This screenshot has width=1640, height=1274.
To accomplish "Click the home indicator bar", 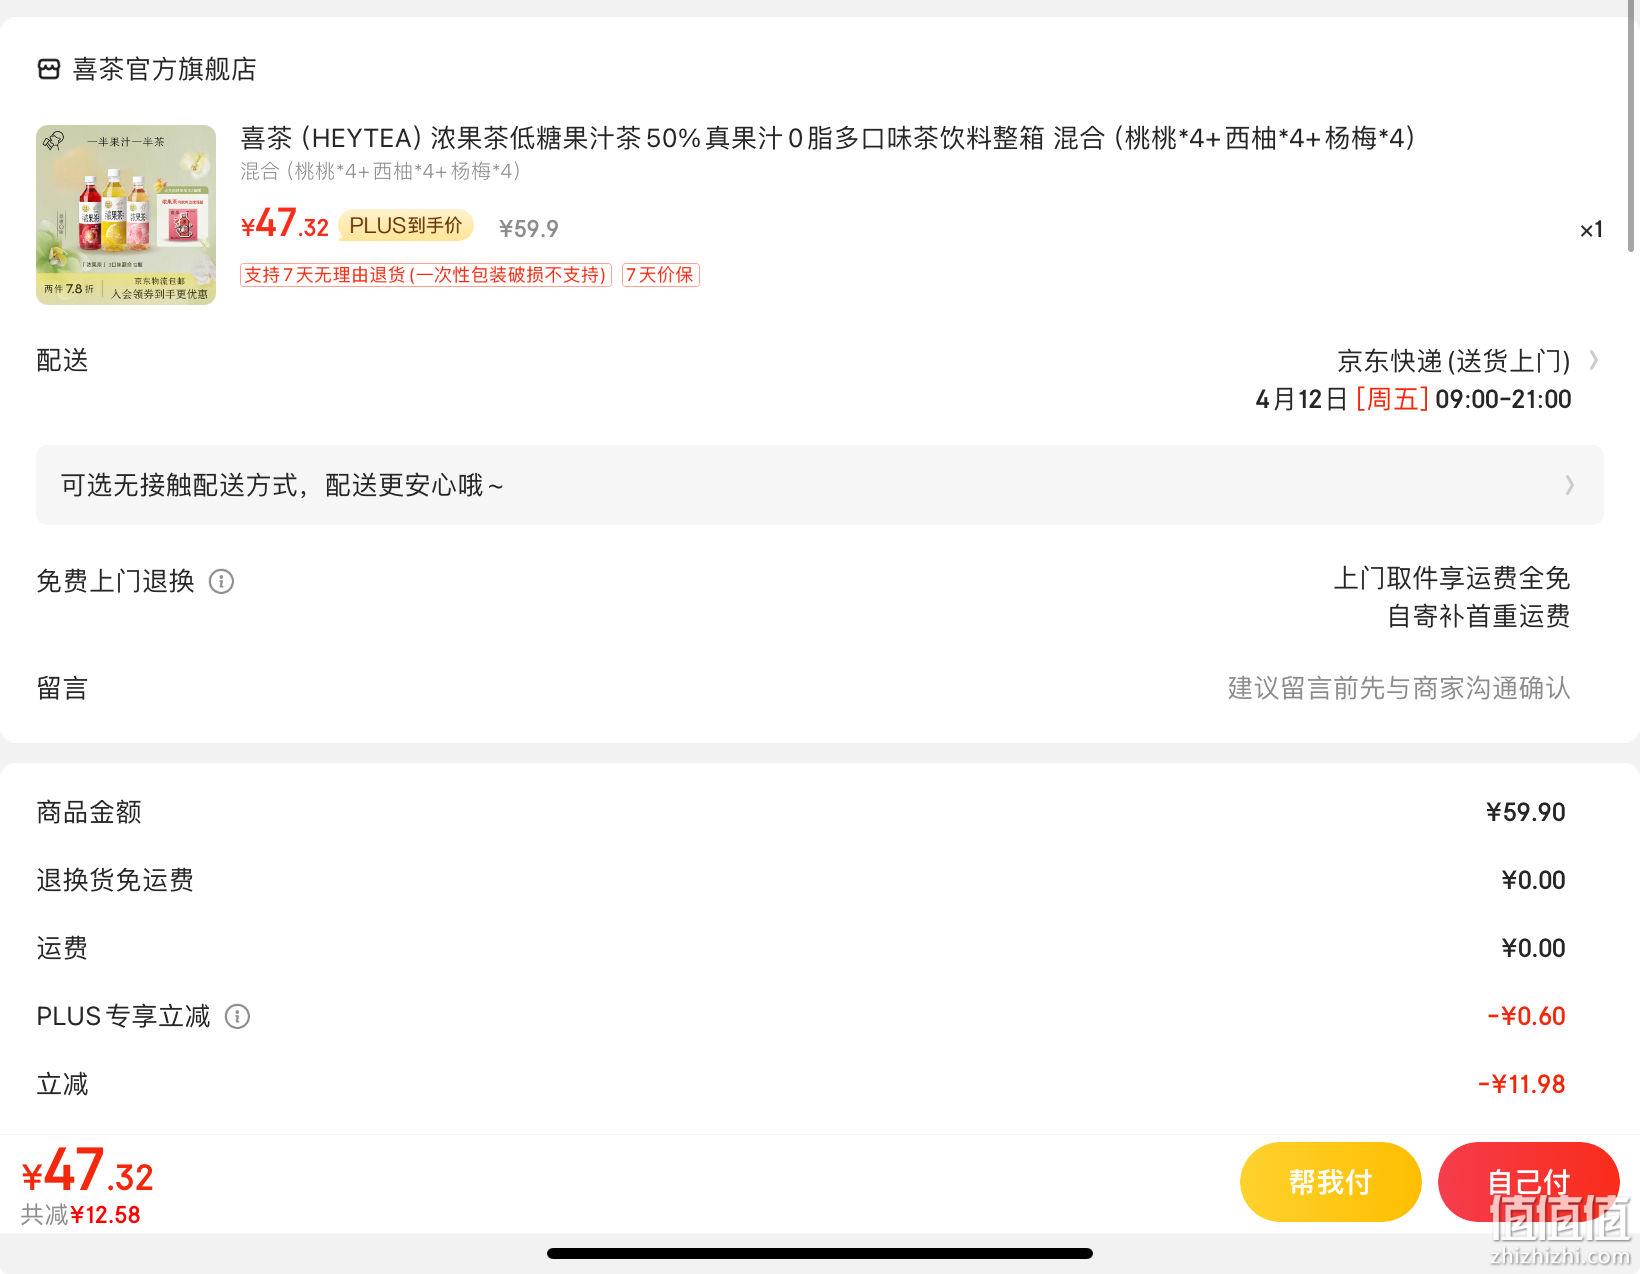I will pyautogui.click(x=820, y=1253).
